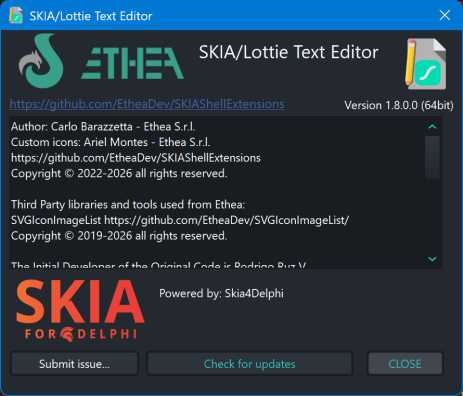
Task: Click the scrollbar track below the thumb
Action: [432, 215]
